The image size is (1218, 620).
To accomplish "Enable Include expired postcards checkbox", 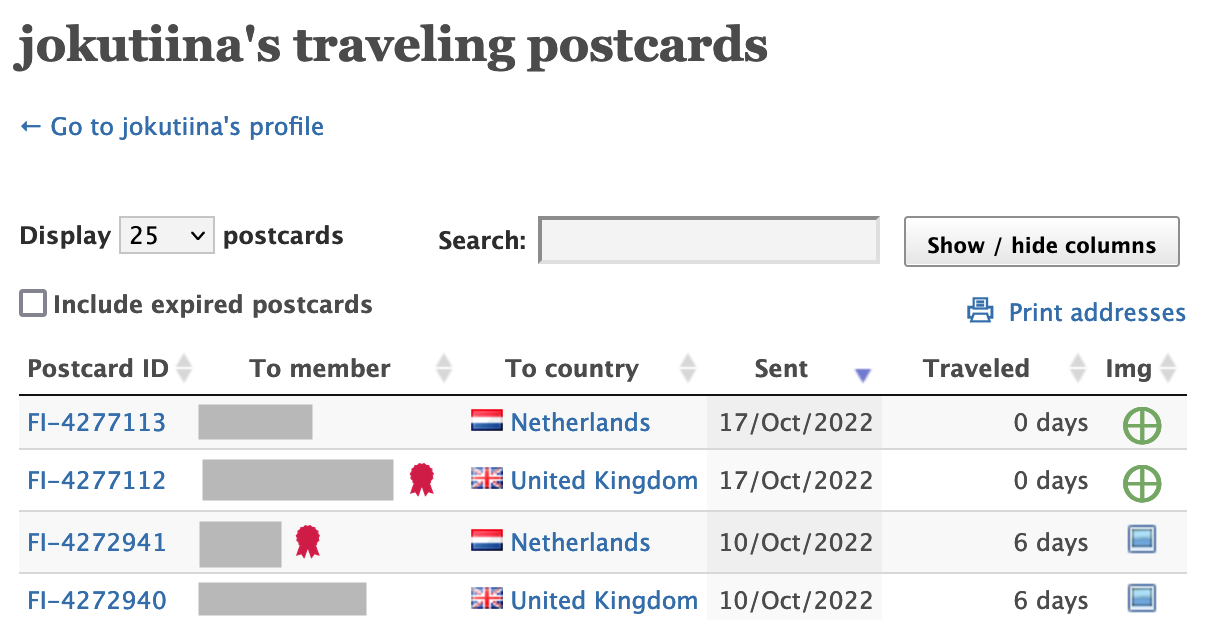I will [x=34, y=303].
